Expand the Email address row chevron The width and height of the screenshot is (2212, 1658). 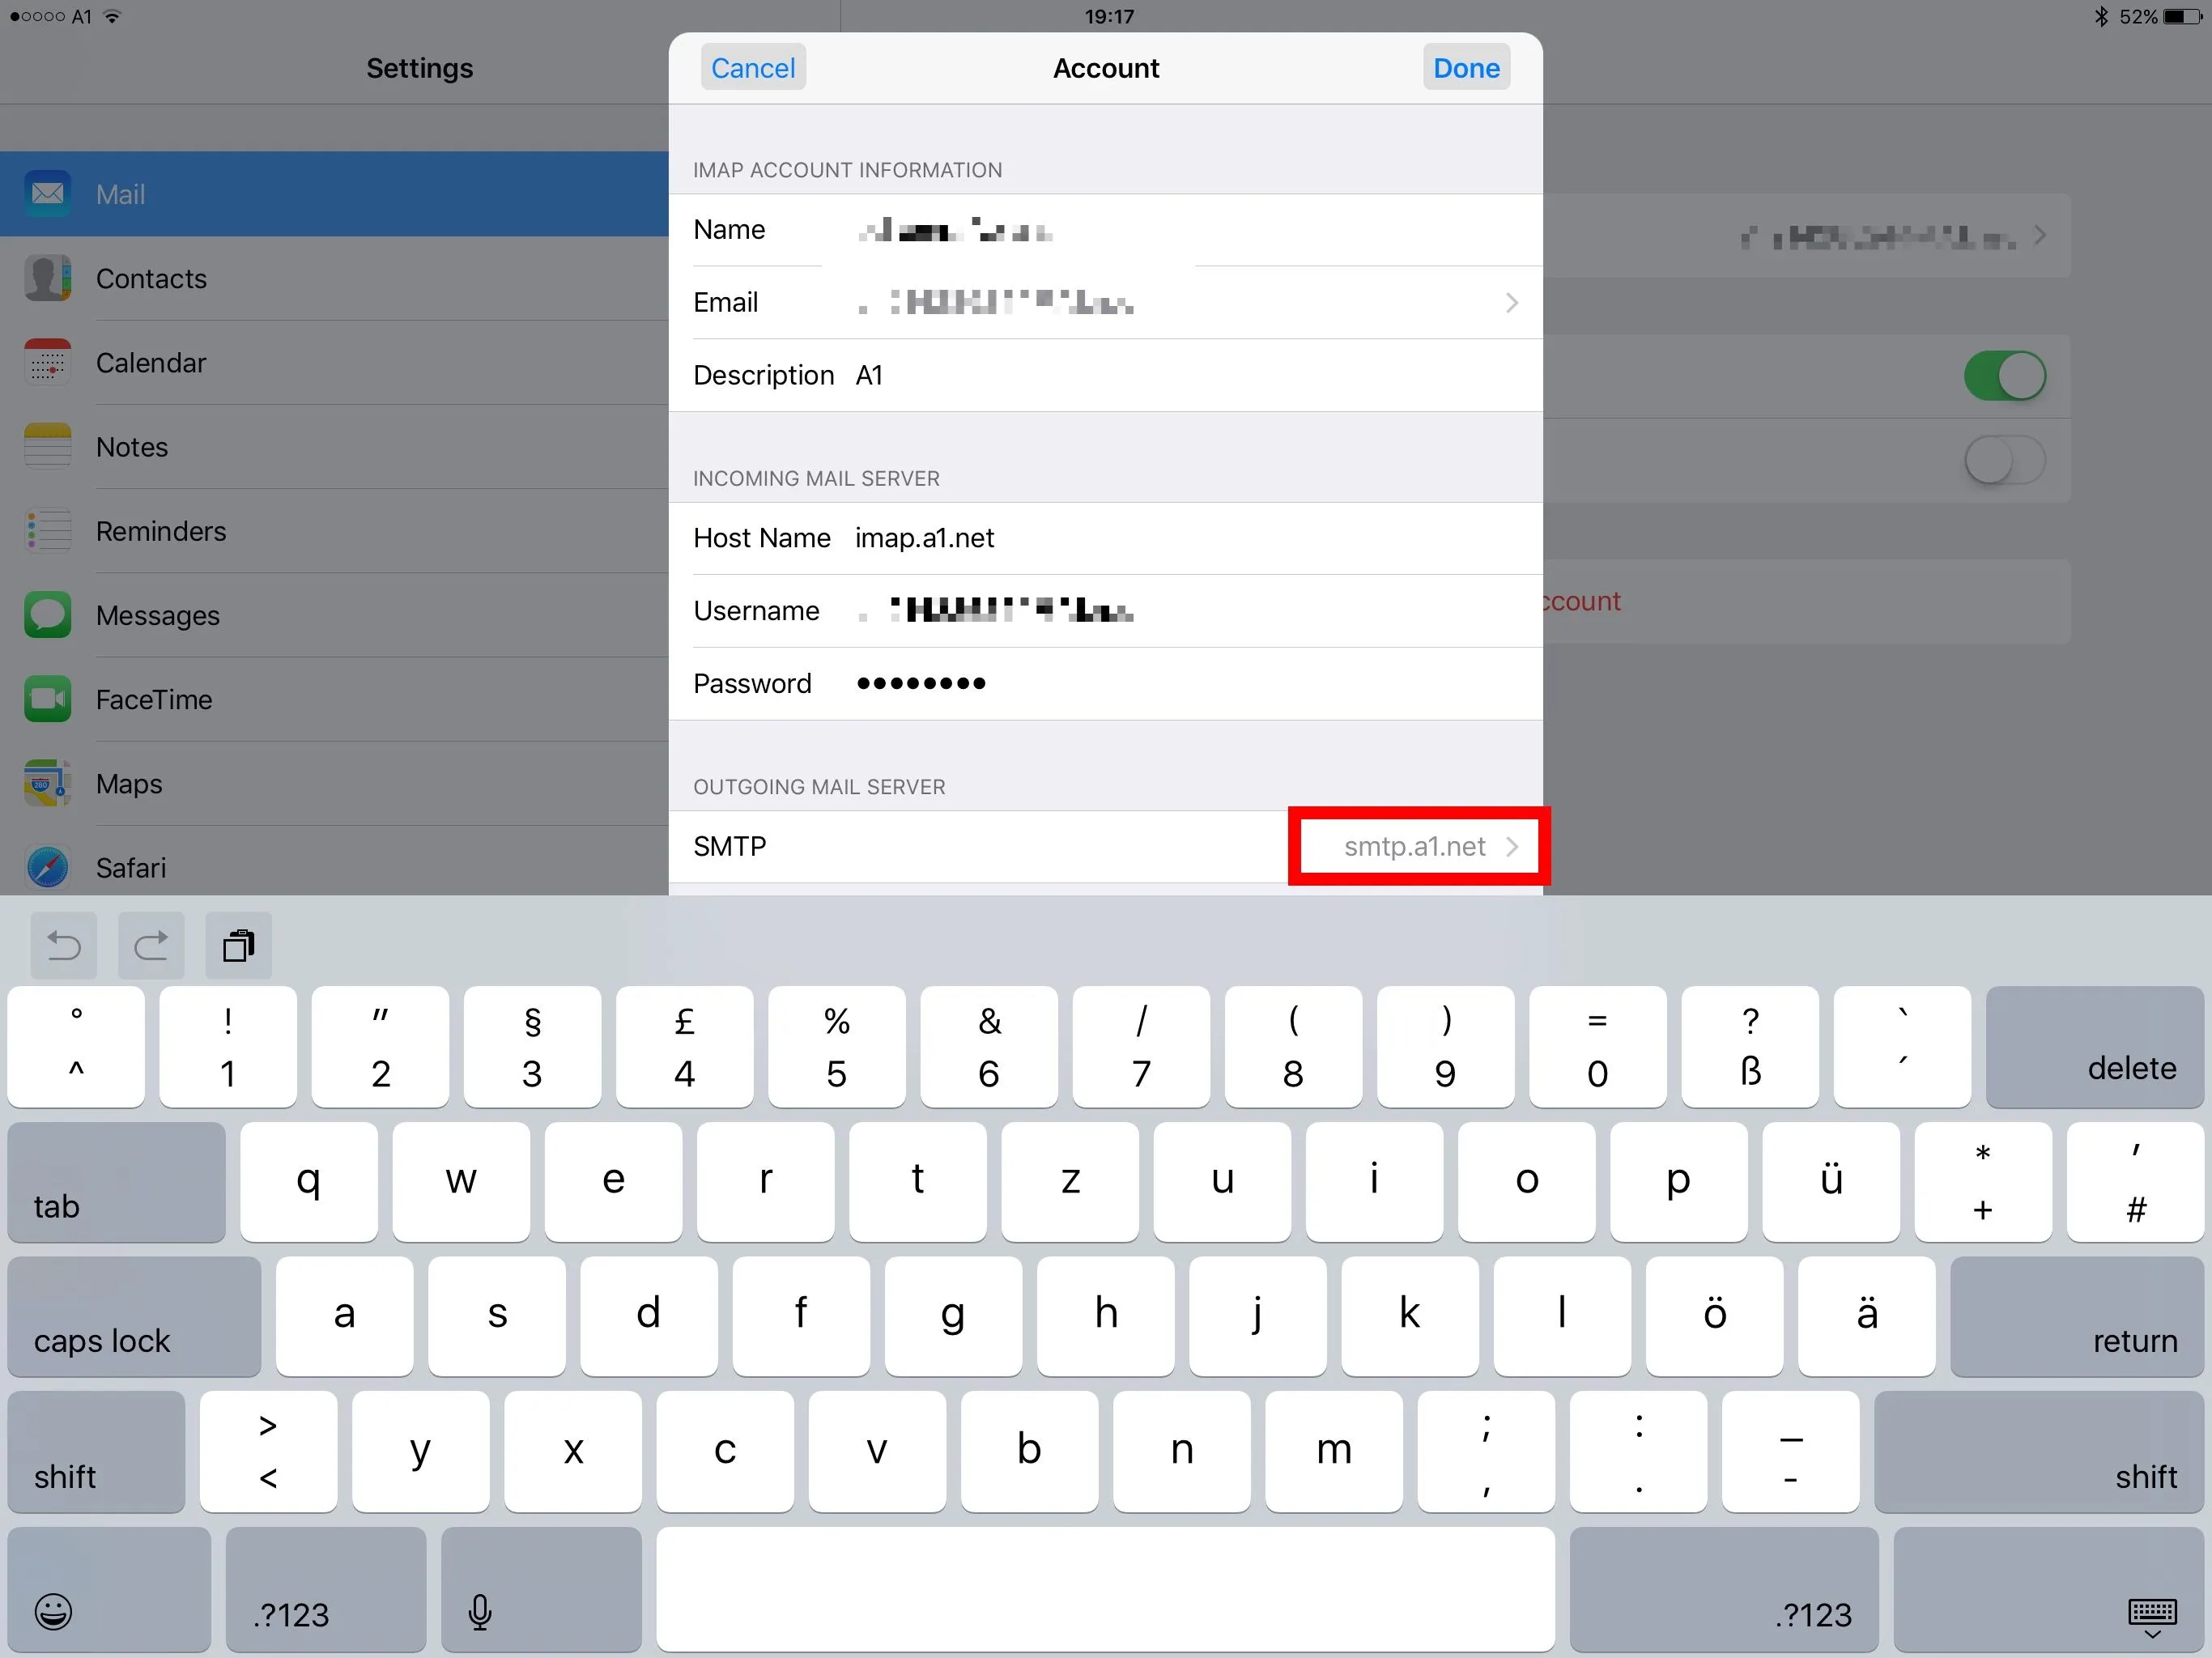point(1511,302)
